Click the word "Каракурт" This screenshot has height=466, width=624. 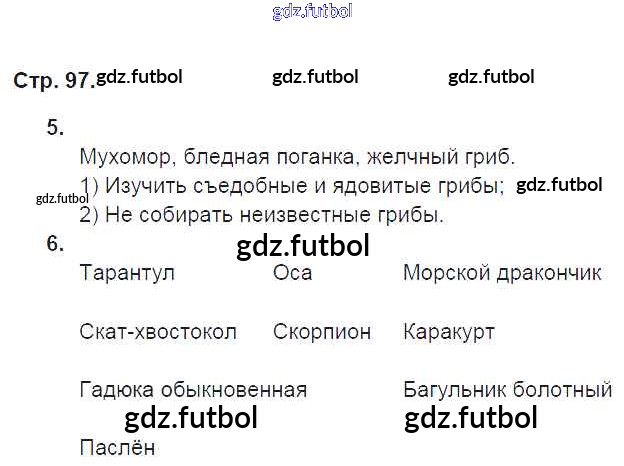(x=449, y=331)
